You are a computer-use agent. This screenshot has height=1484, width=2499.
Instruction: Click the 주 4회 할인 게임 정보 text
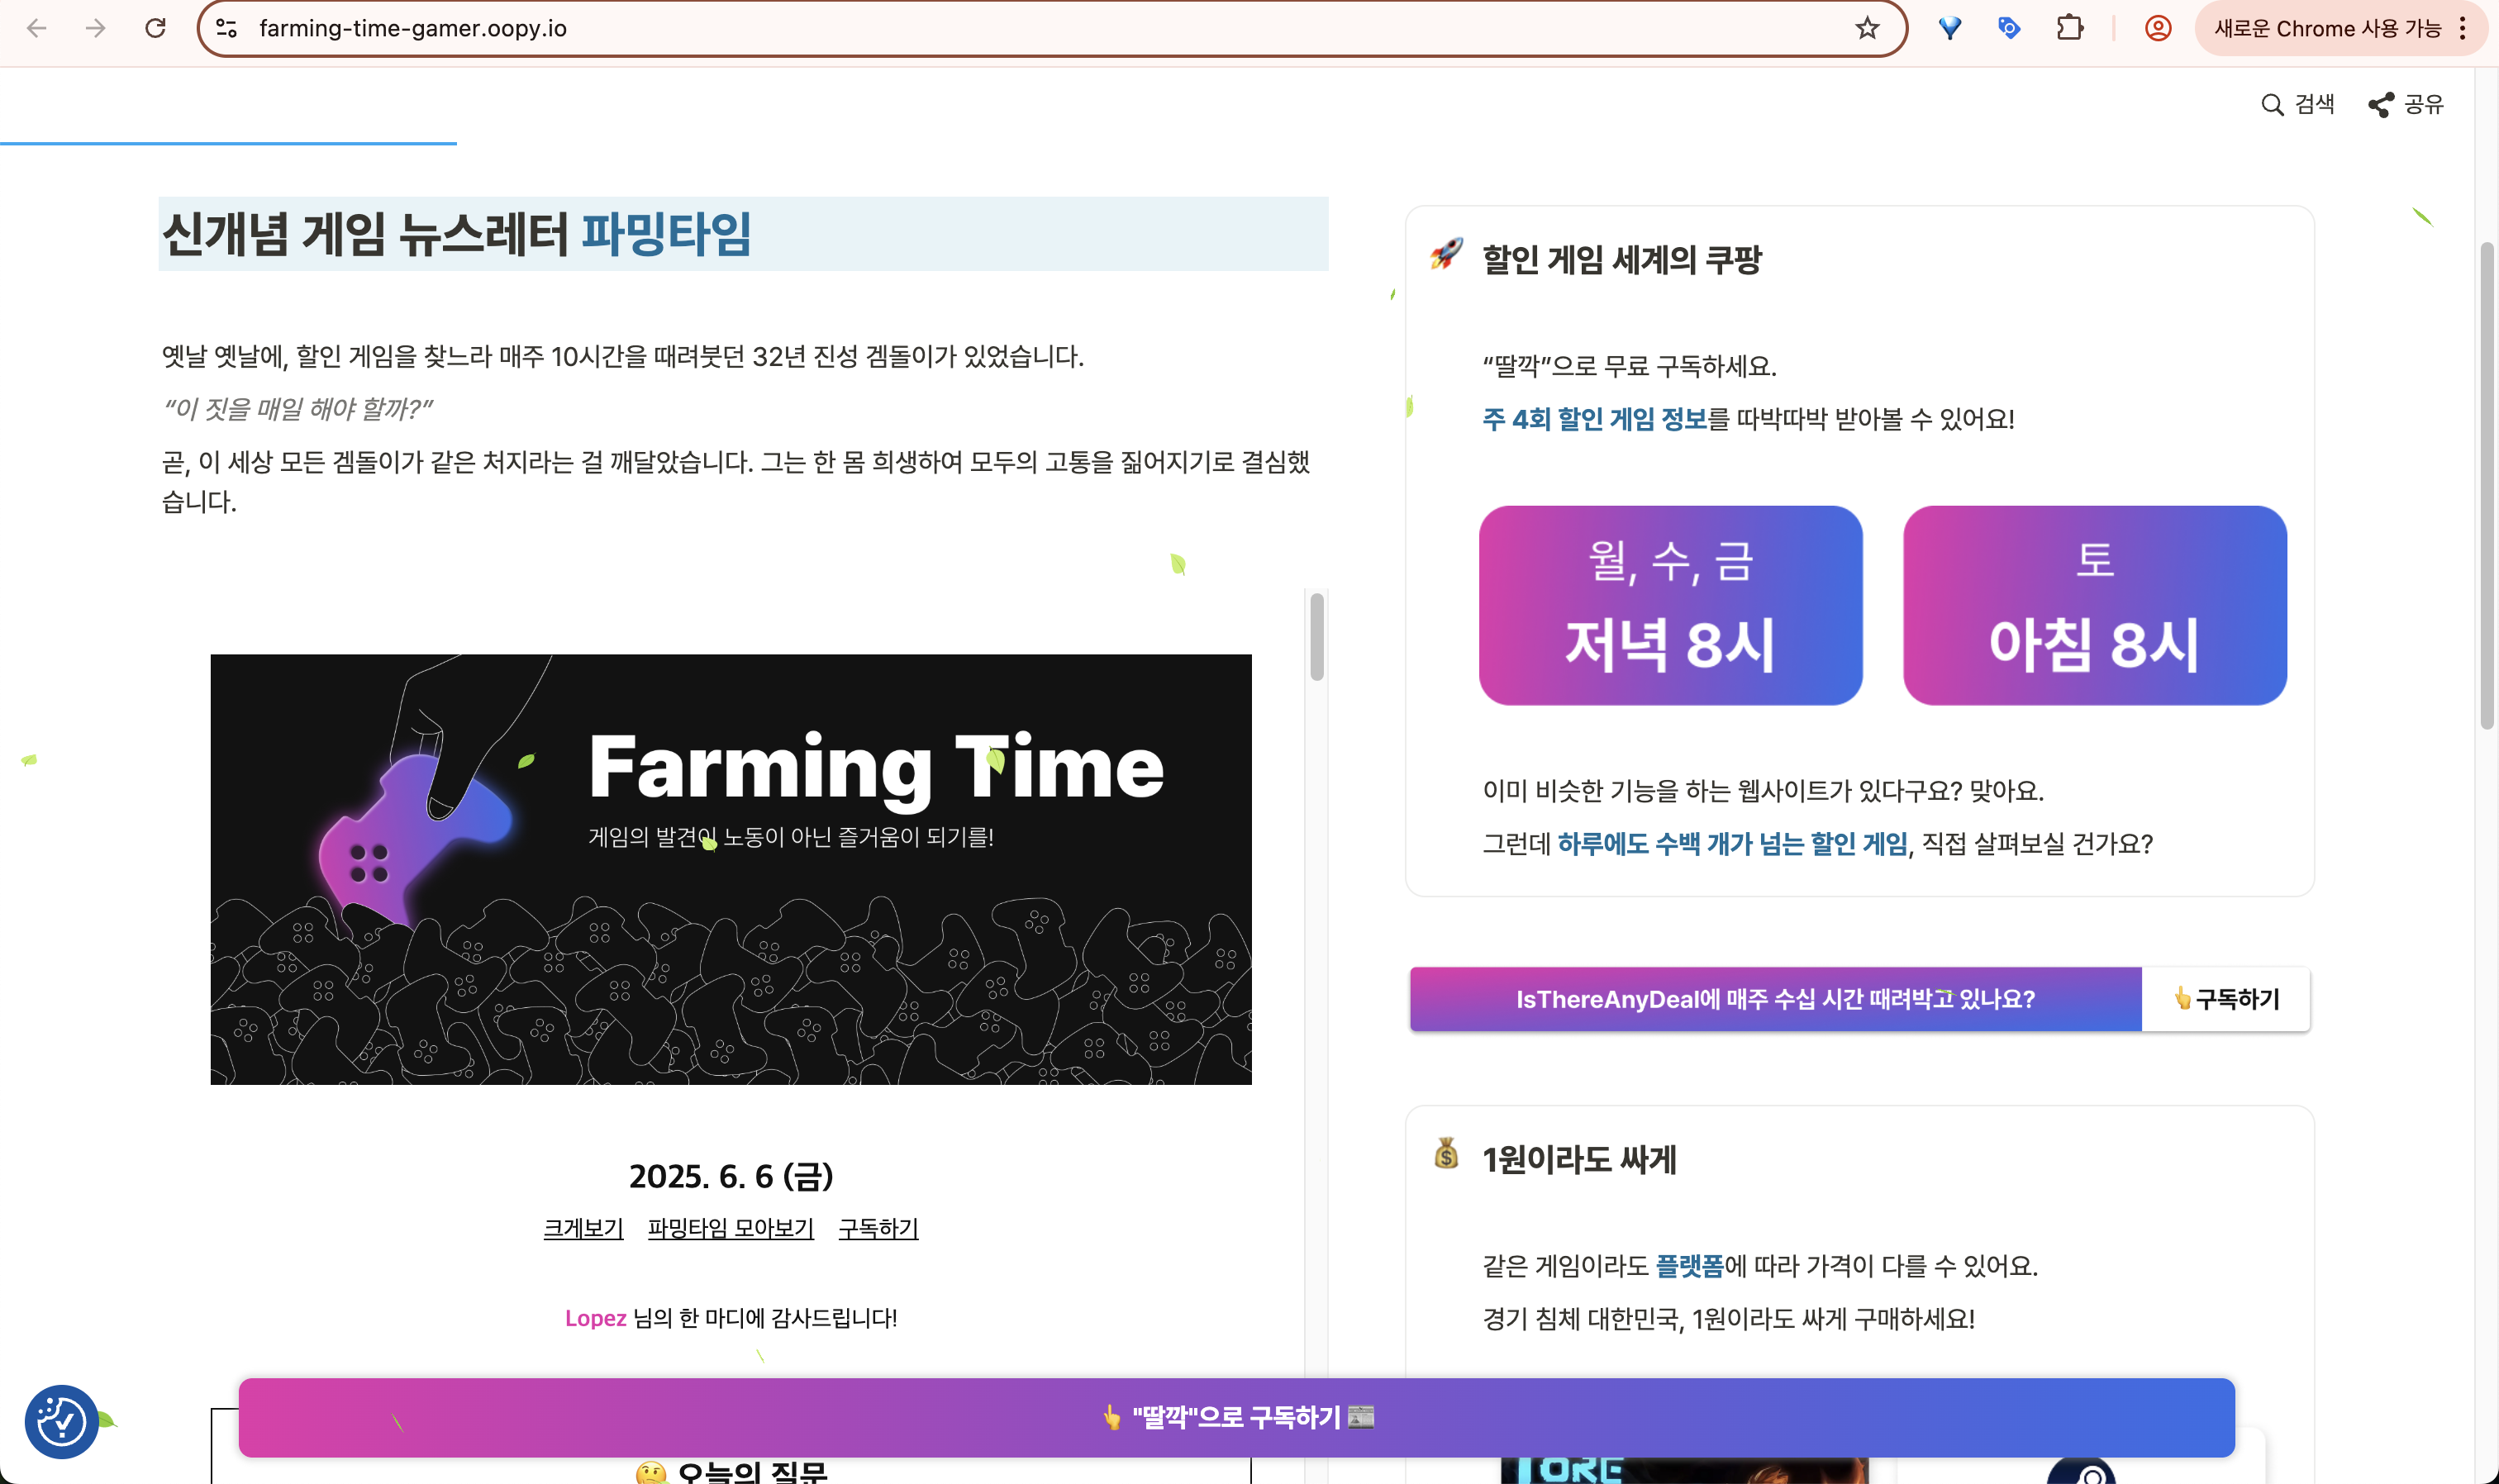(1594, 419)
